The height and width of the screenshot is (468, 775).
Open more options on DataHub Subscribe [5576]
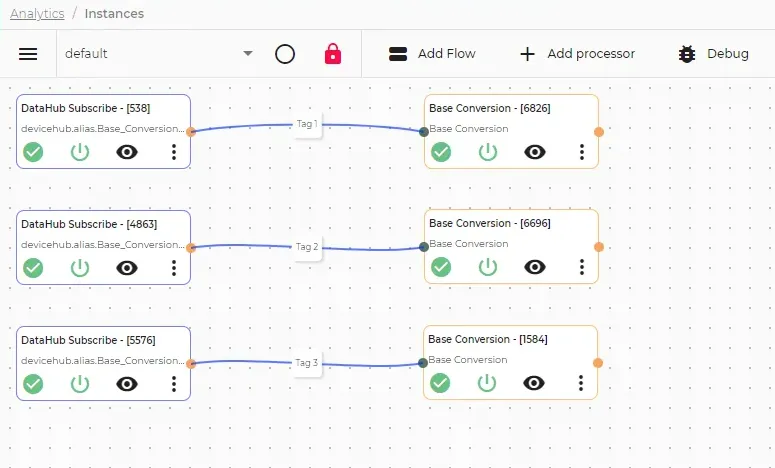pos(174,384)
